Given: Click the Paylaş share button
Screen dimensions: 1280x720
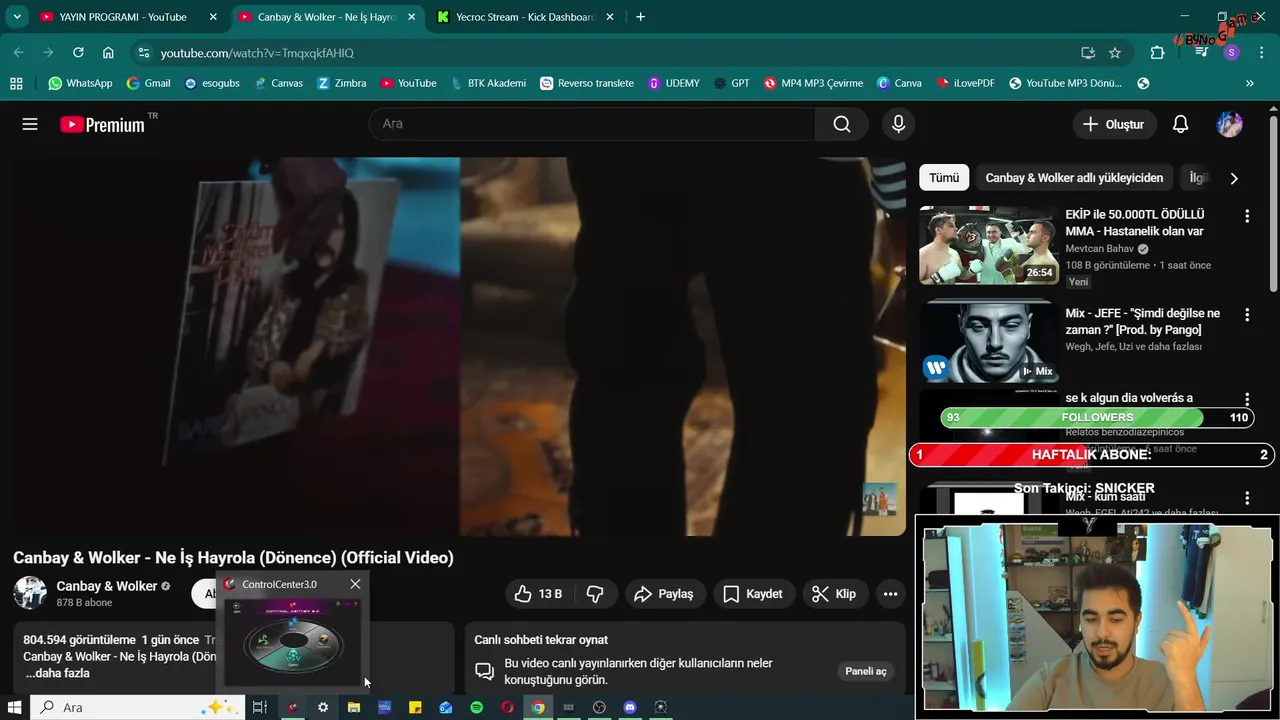Looking at the screenshot, I should click(x=665, y=594).
